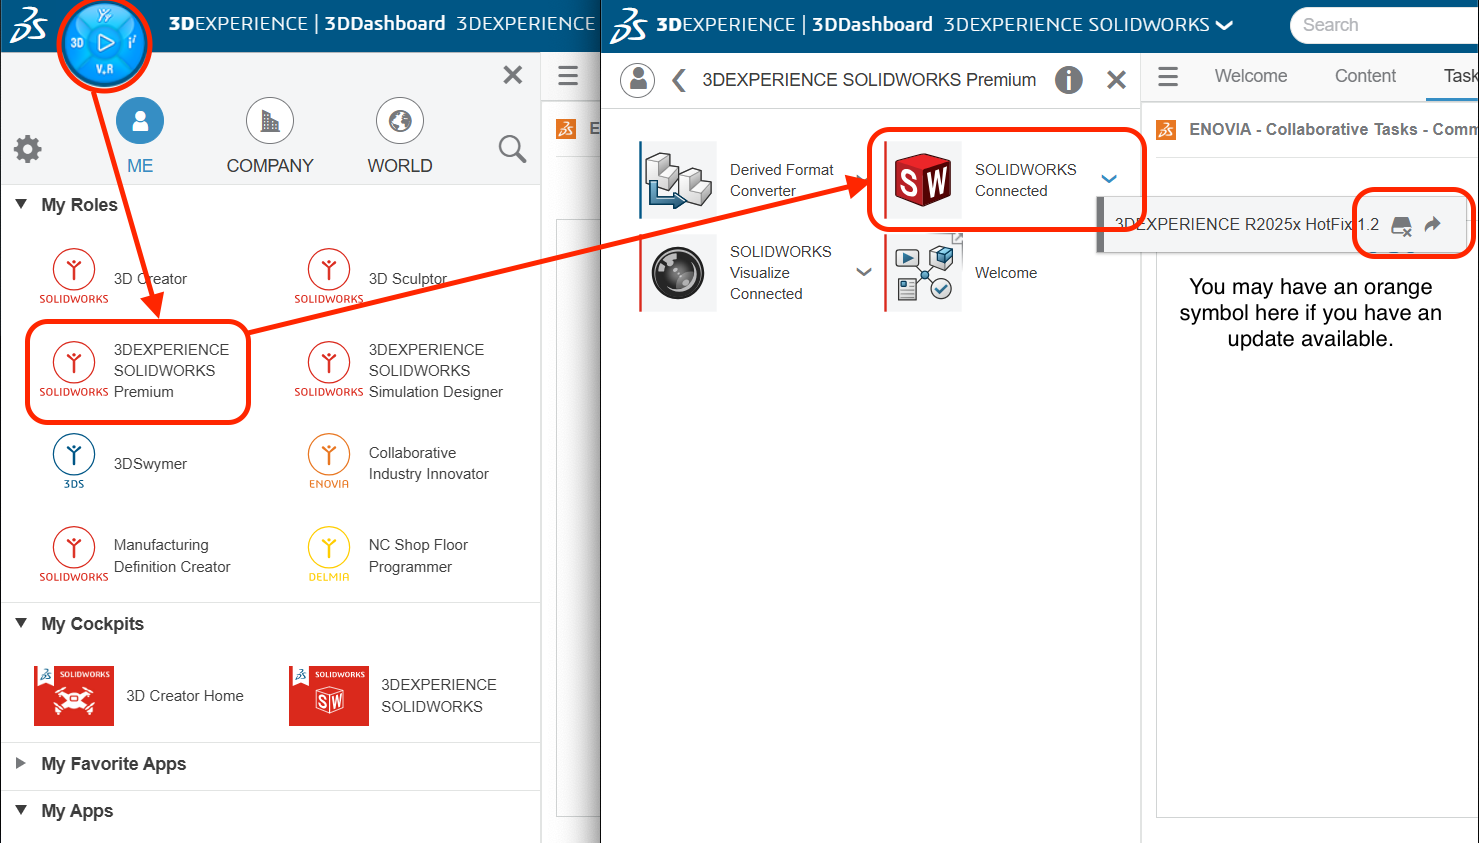Launch the SOLIDWORKS Connected app
The image size is (1479, 843).
pos(922,180)
